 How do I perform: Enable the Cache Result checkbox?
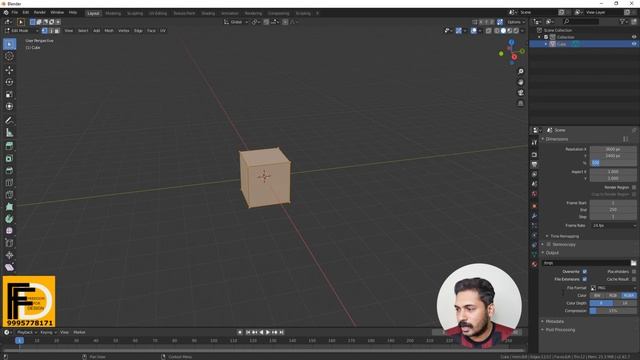634,279
